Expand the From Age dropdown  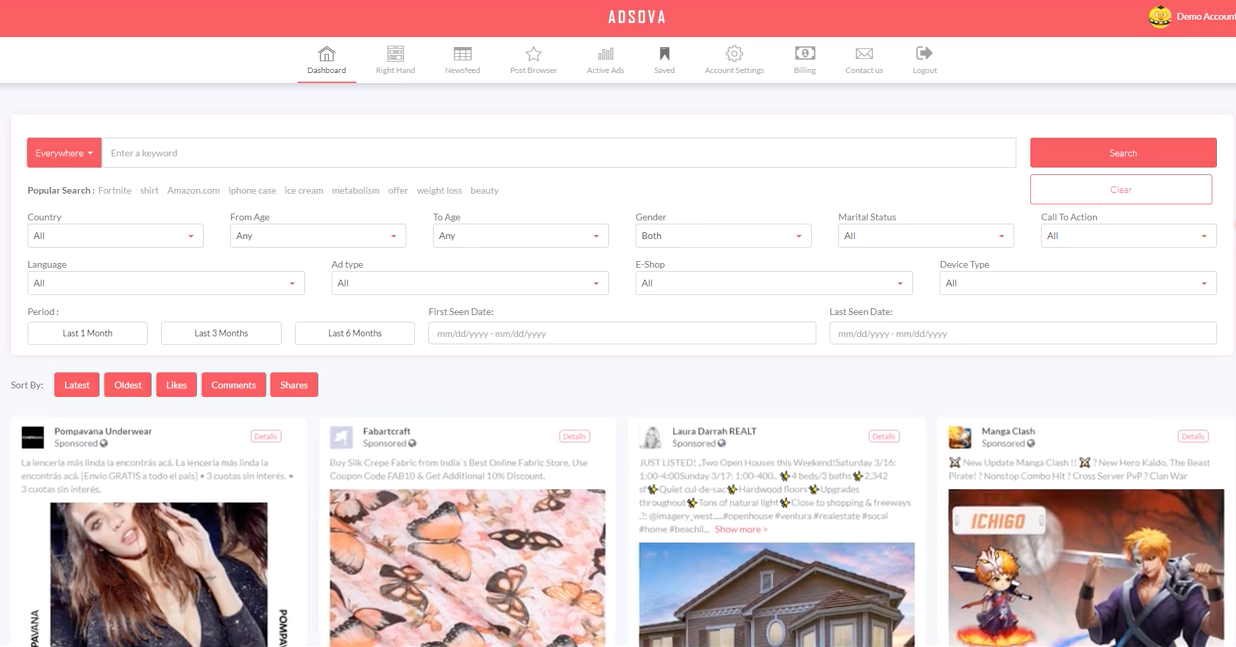[x=317, y=236]
